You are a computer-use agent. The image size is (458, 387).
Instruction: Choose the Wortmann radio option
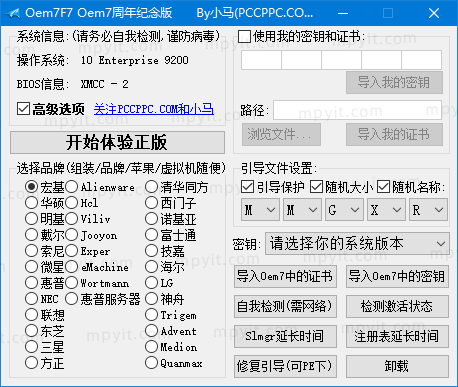[x=71, y=283]
